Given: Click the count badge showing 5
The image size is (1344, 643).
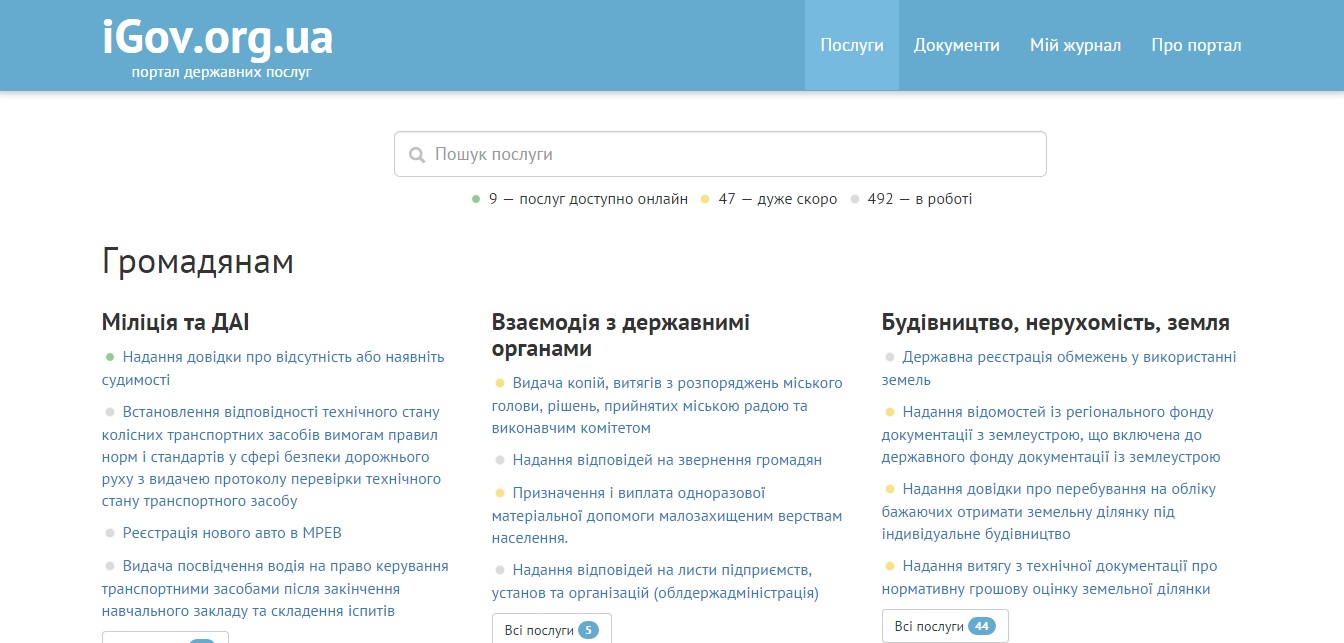Looking at the screenshot, I should [588, 629].
